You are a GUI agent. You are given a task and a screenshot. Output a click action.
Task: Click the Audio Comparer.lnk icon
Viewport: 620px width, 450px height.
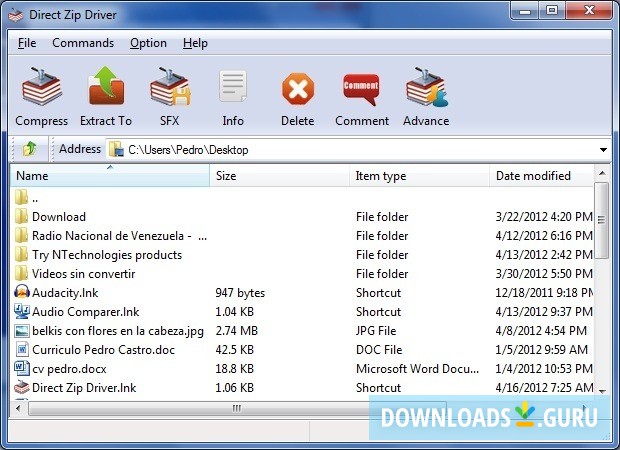[x=22, y=311]
